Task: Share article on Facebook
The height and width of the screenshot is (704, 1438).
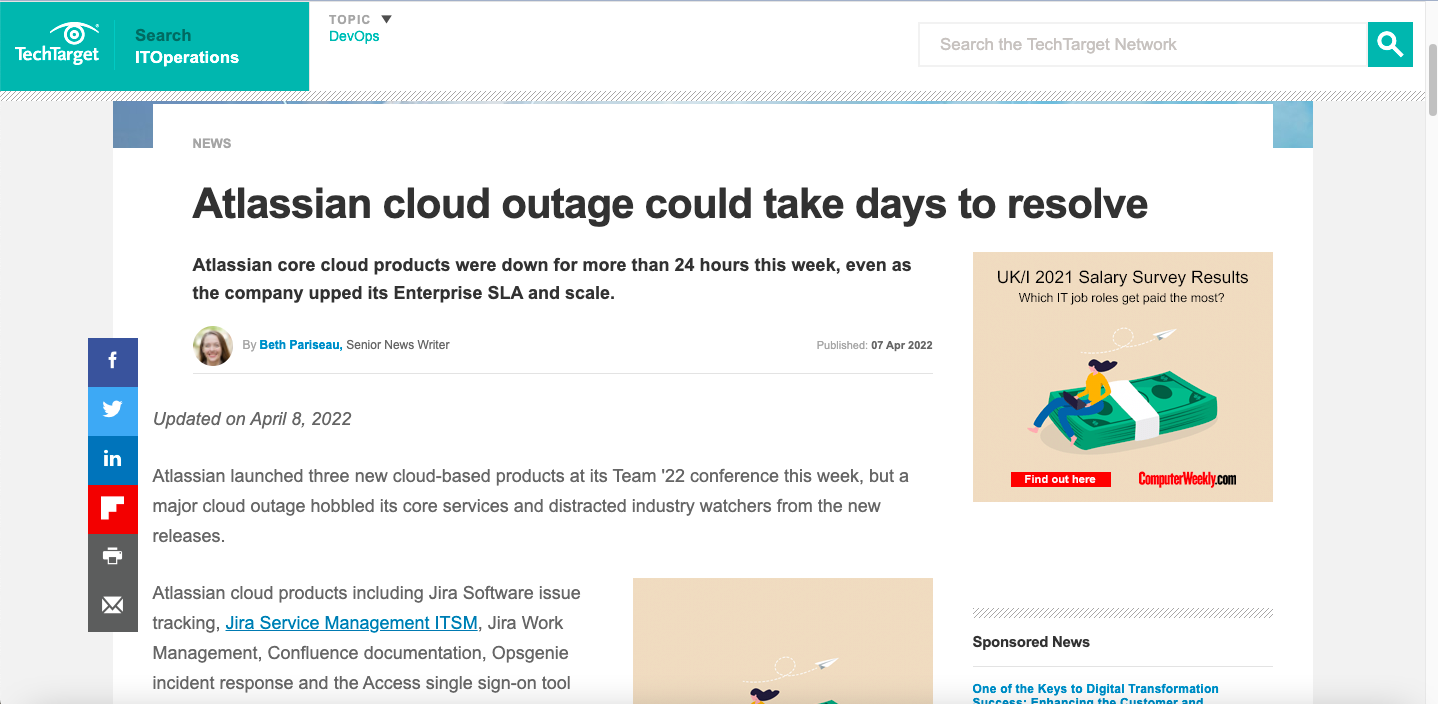Action: (x=112, y=361)
